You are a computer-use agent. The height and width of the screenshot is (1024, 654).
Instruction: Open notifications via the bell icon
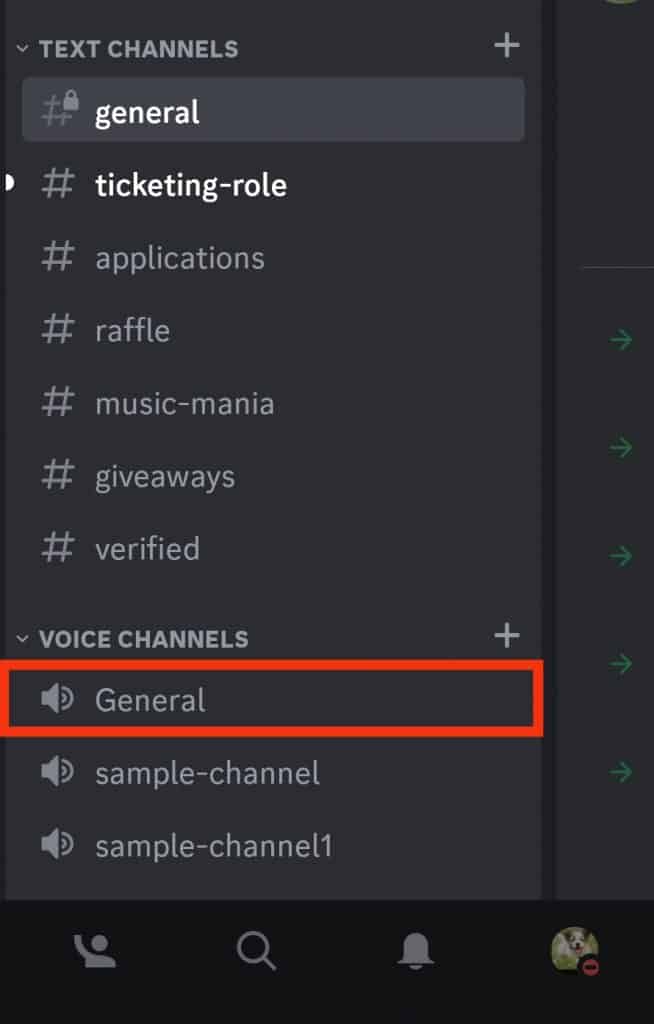[417, 951]
